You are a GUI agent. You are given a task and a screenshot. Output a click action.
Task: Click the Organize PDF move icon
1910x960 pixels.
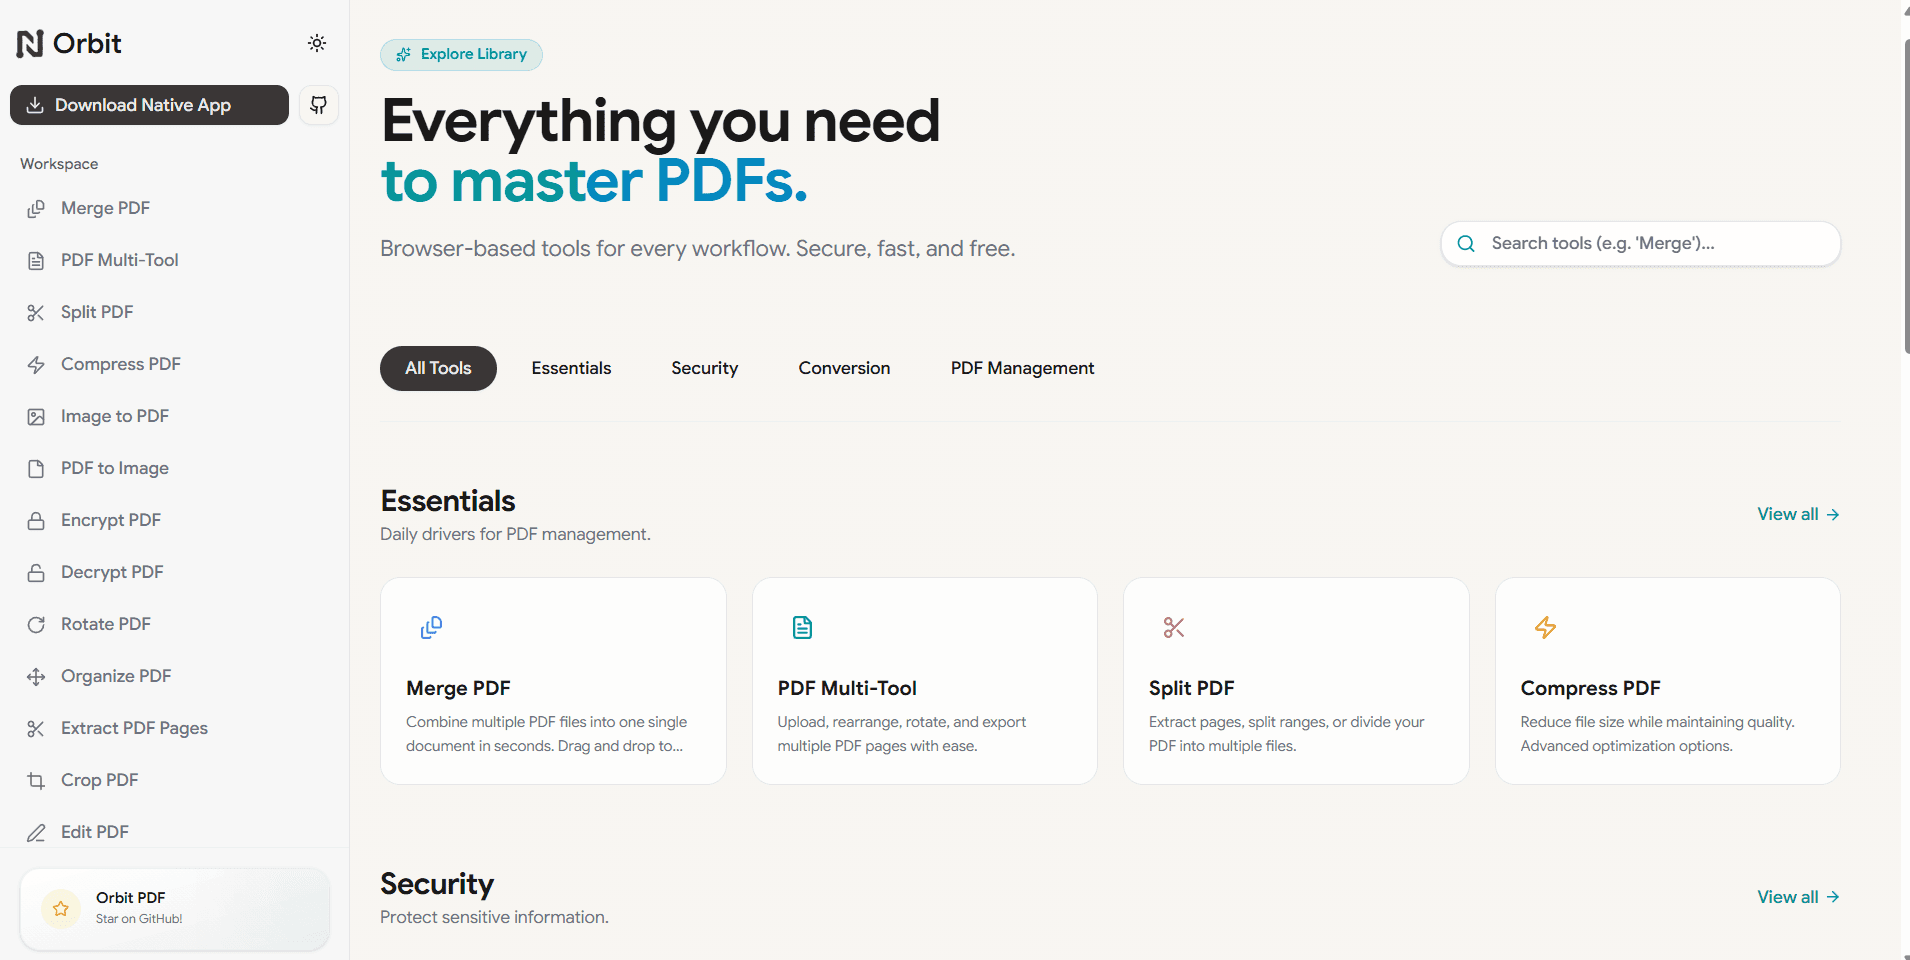tap(36, 677)
